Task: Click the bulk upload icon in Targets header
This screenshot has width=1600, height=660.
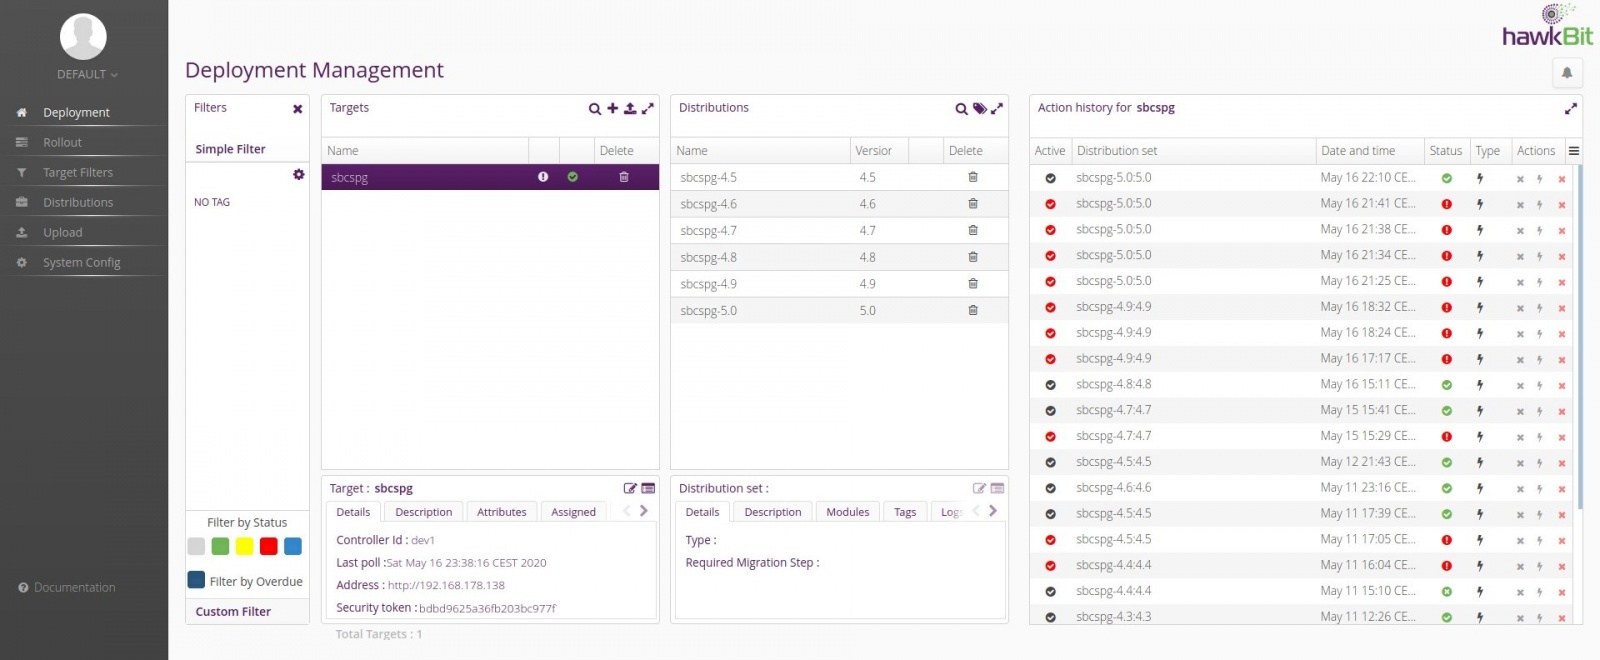Action: tap(630, 109)
